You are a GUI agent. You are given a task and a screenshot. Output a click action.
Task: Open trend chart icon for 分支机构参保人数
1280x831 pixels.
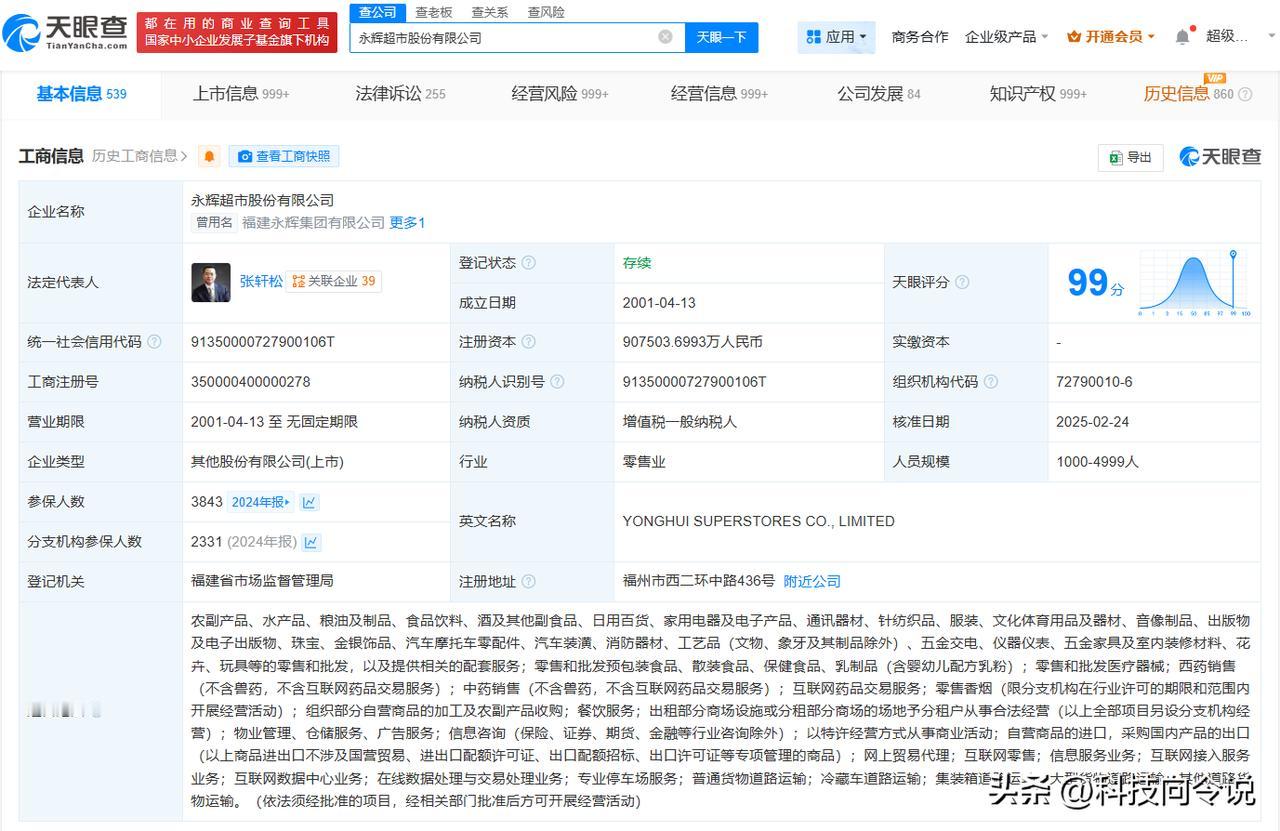[x=311, y=542]
